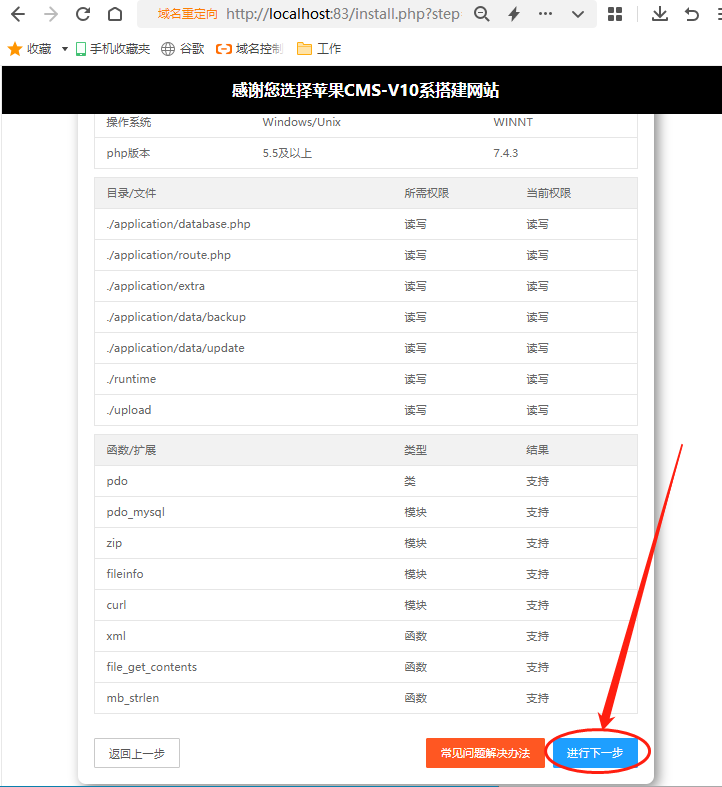Click the 收藏 star bookmark icon

click(x=15, y=49)
